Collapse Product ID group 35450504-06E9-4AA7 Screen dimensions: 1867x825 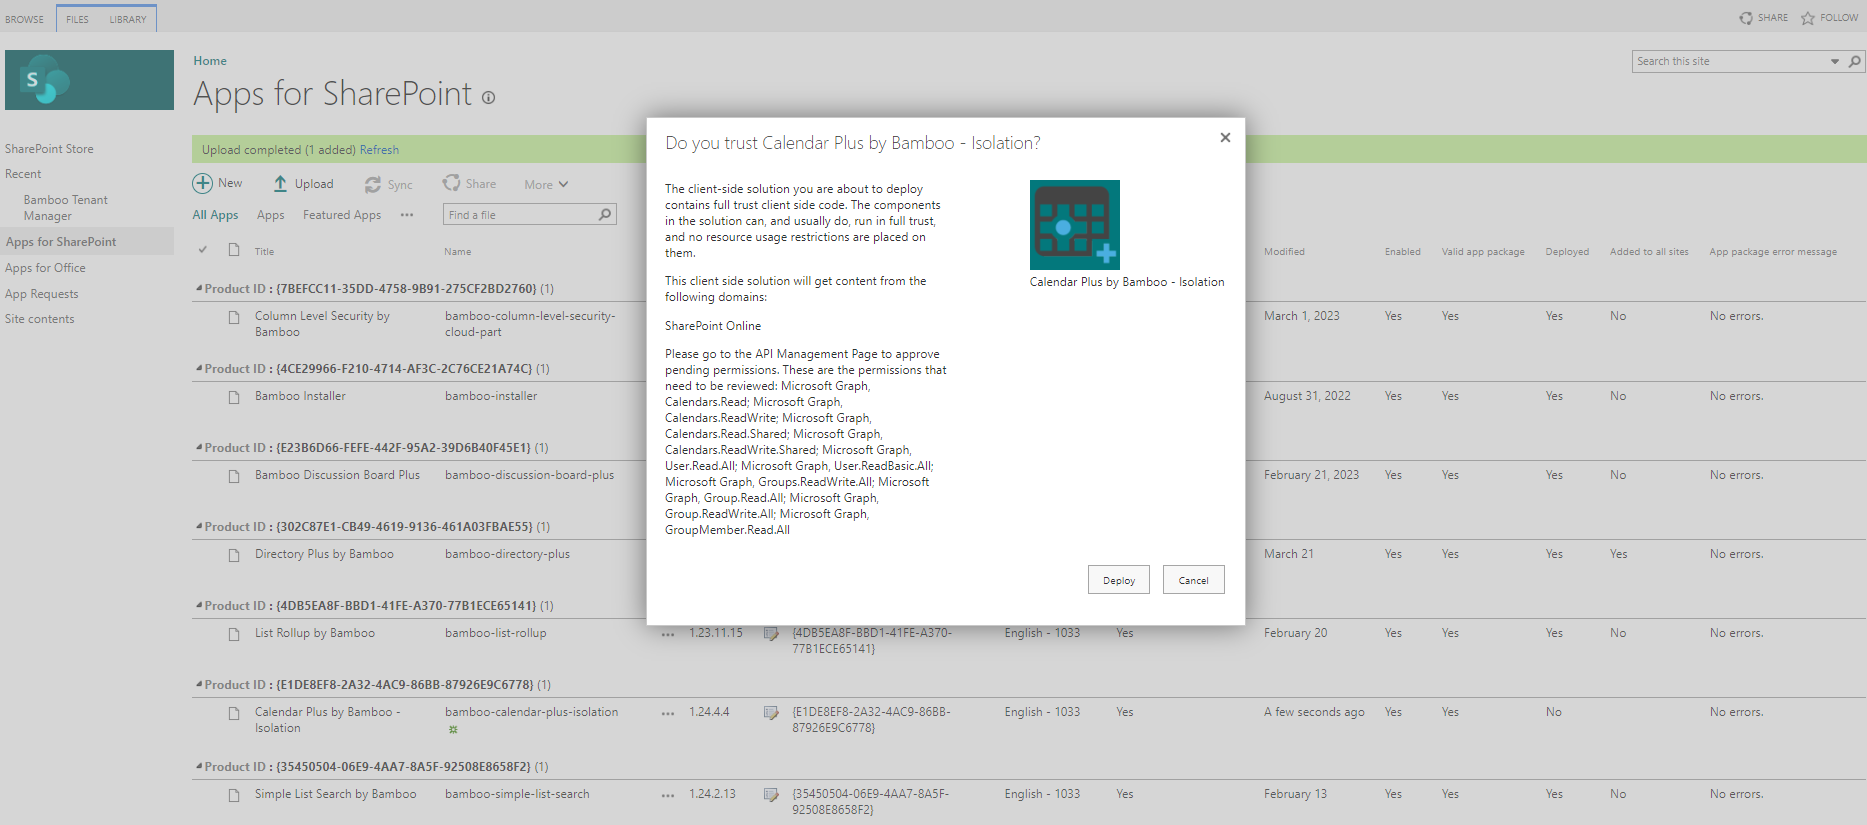(x=199, y=767)
